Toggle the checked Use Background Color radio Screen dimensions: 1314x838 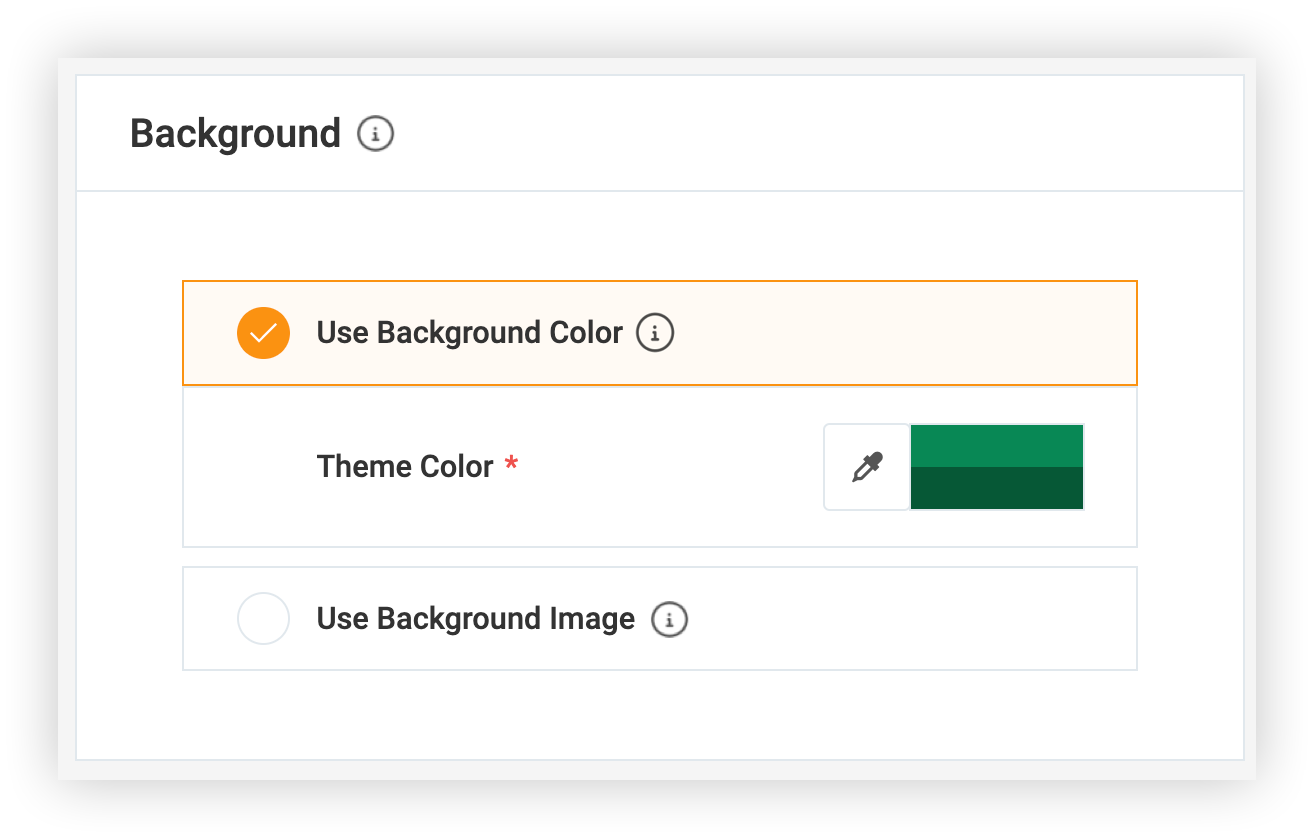[263, 333]
